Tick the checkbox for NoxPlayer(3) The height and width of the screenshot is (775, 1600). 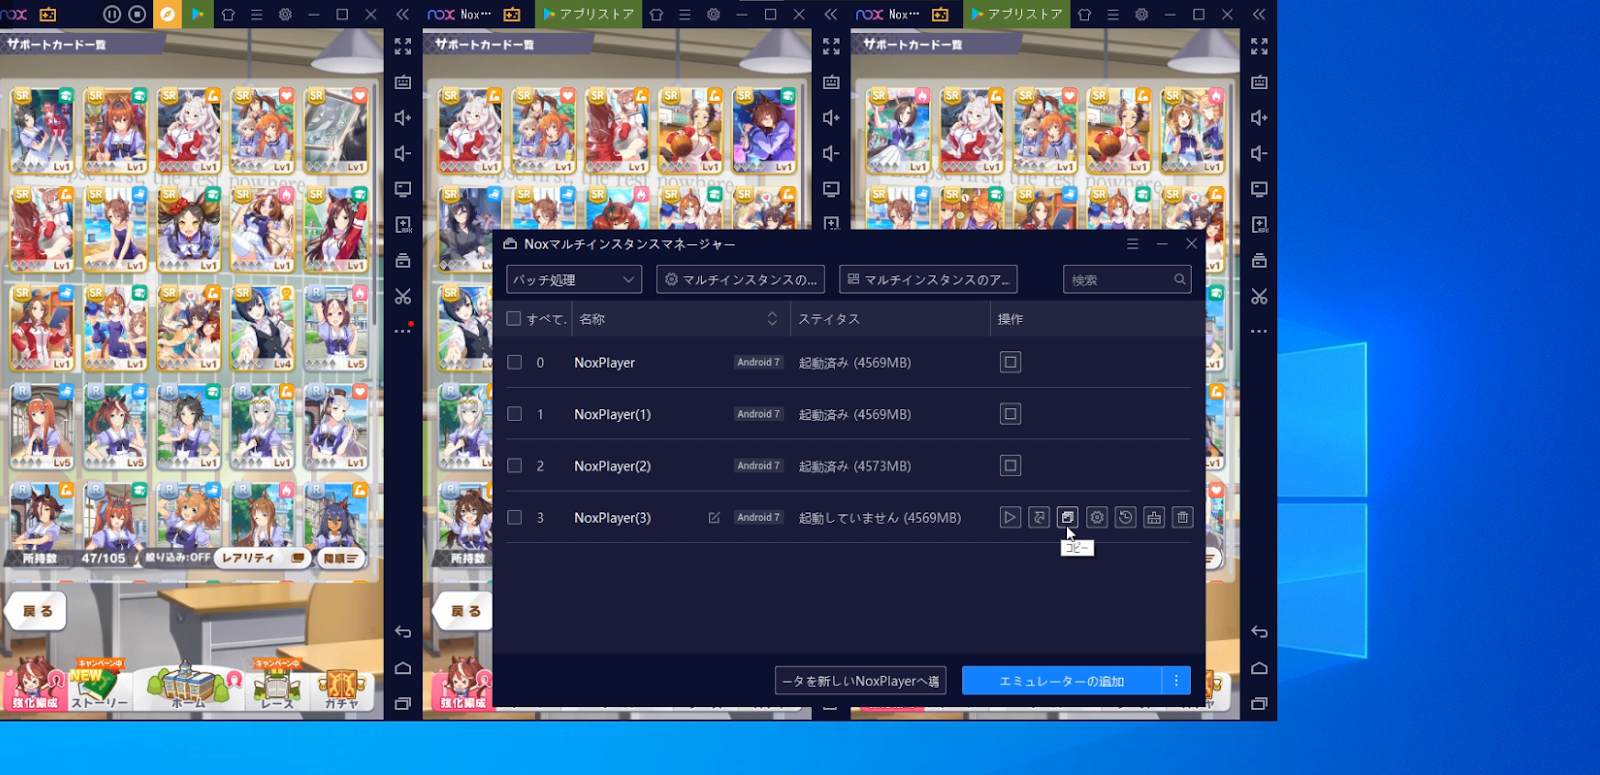tap(514, 518)
